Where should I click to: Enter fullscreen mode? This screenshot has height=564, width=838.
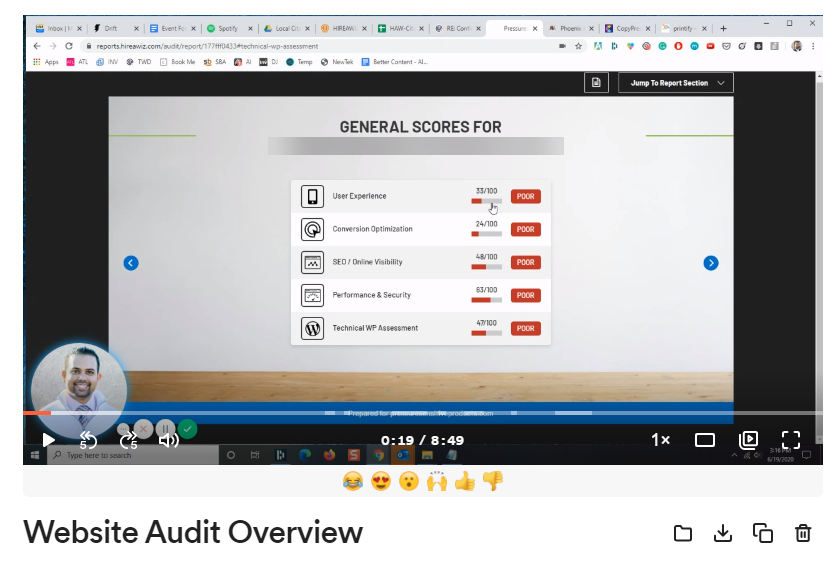pos(791,440)
